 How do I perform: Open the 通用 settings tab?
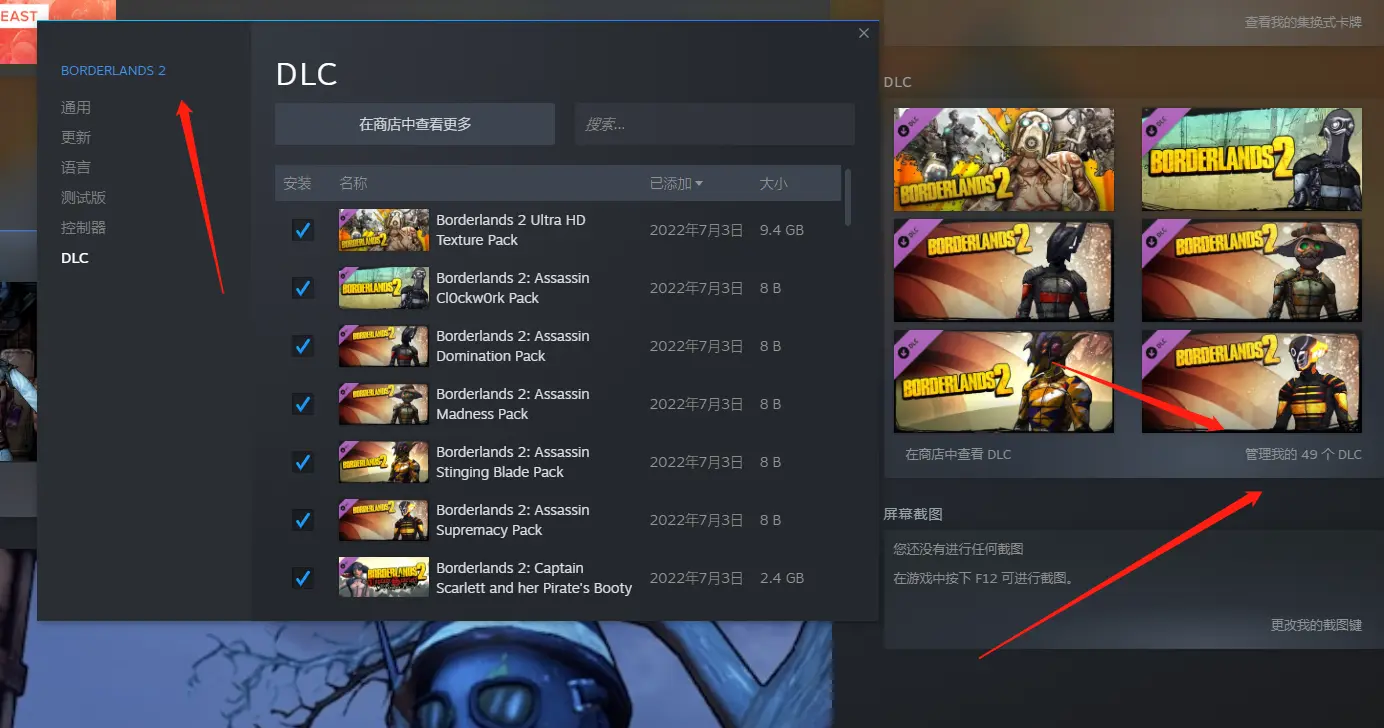[x=76, y=107]
